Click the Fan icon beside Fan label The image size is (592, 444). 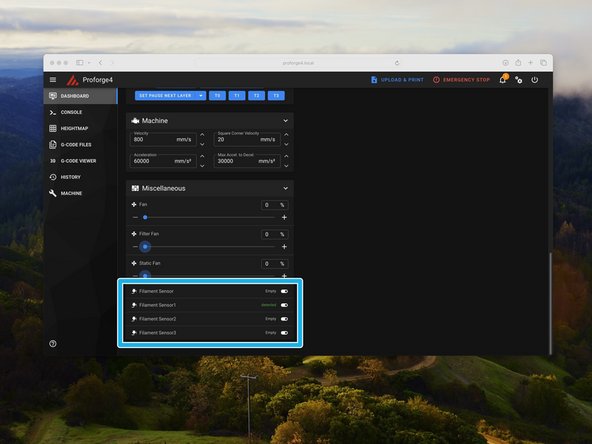[134, 204]
